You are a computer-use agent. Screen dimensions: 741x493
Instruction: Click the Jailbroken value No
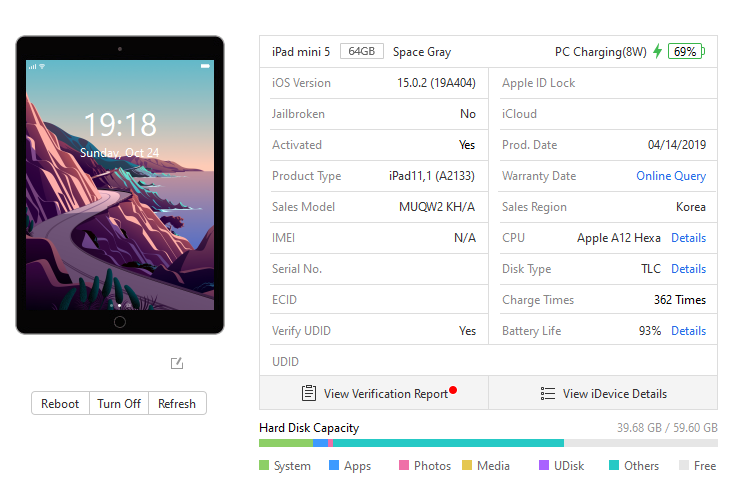click(468, 114)
